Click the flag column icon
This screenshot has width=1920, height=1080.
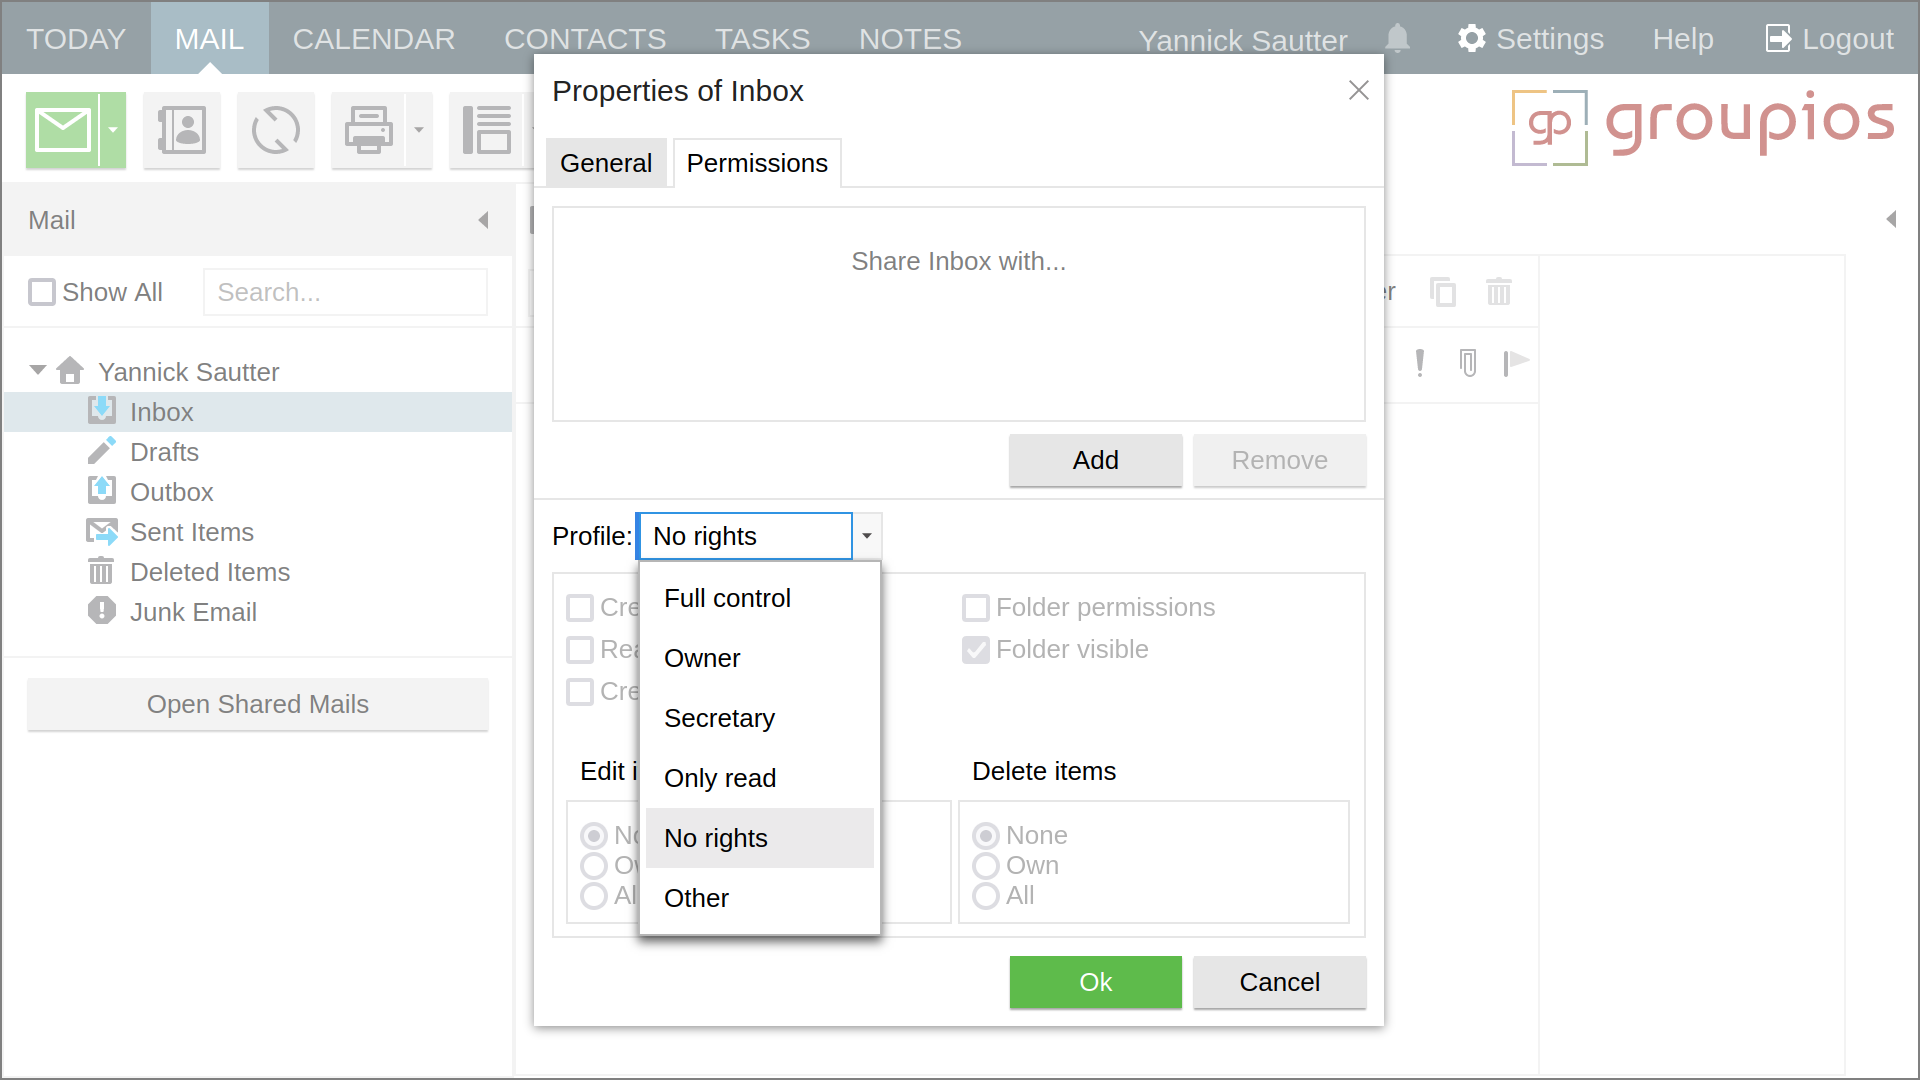[1516, 362]
